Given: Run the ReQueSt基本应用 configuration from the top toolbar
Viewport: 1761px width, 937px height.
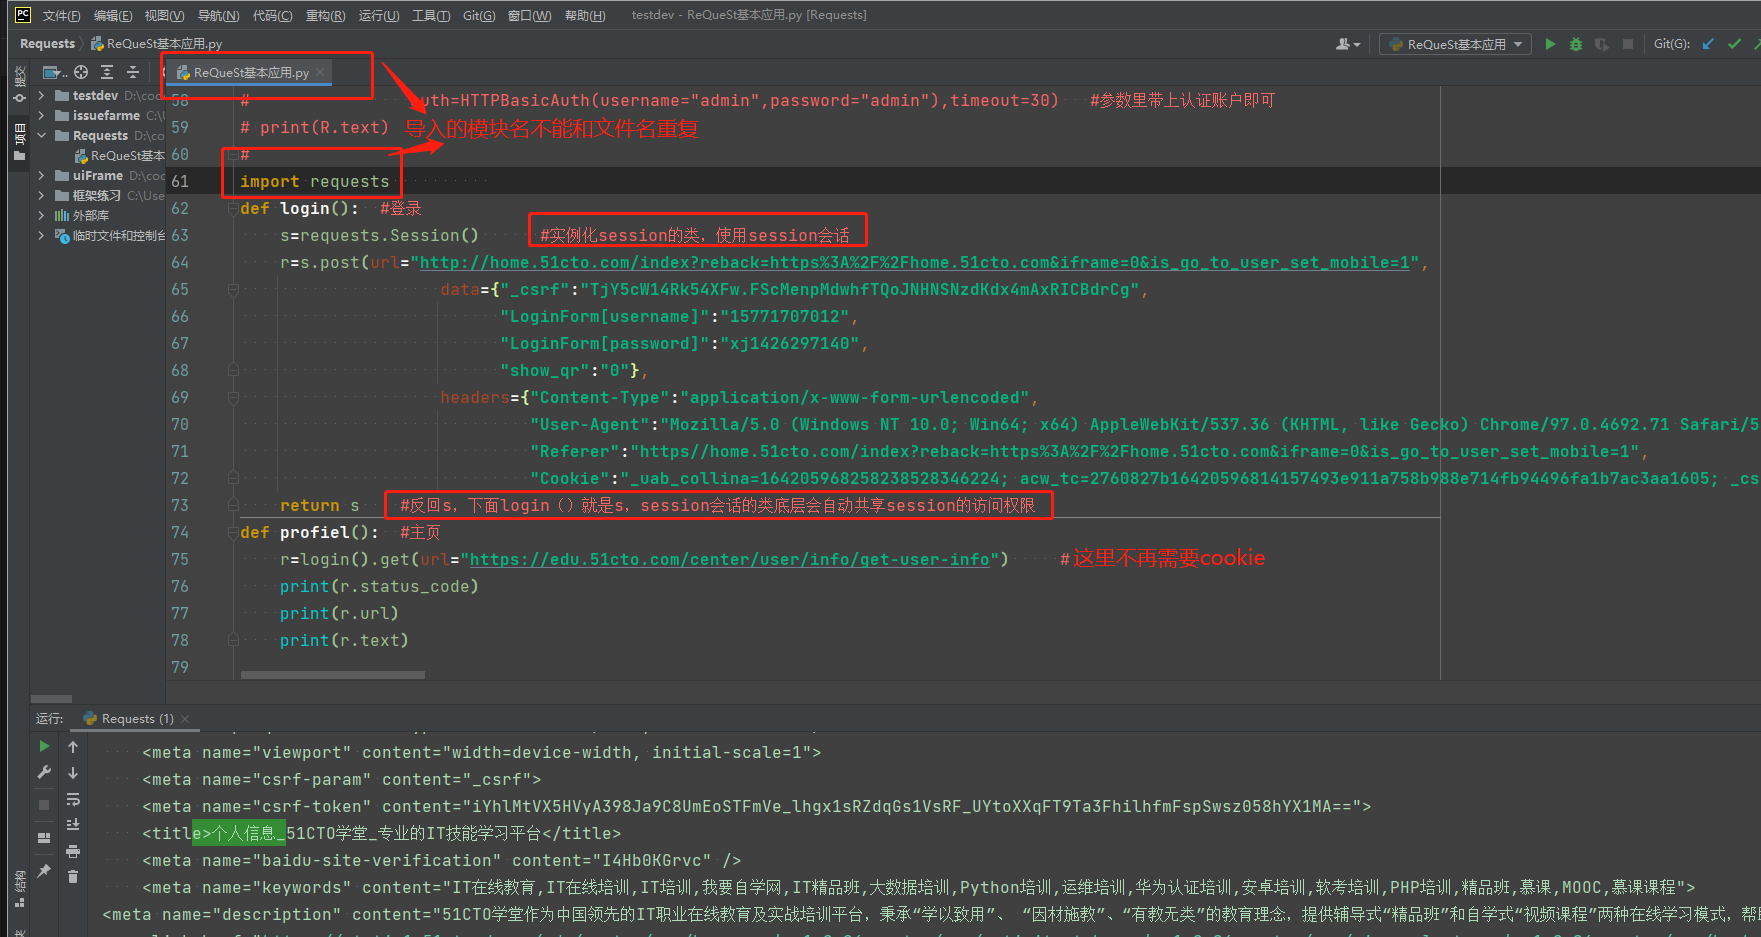Looking at the screenshot, I should click(1550, 44).
